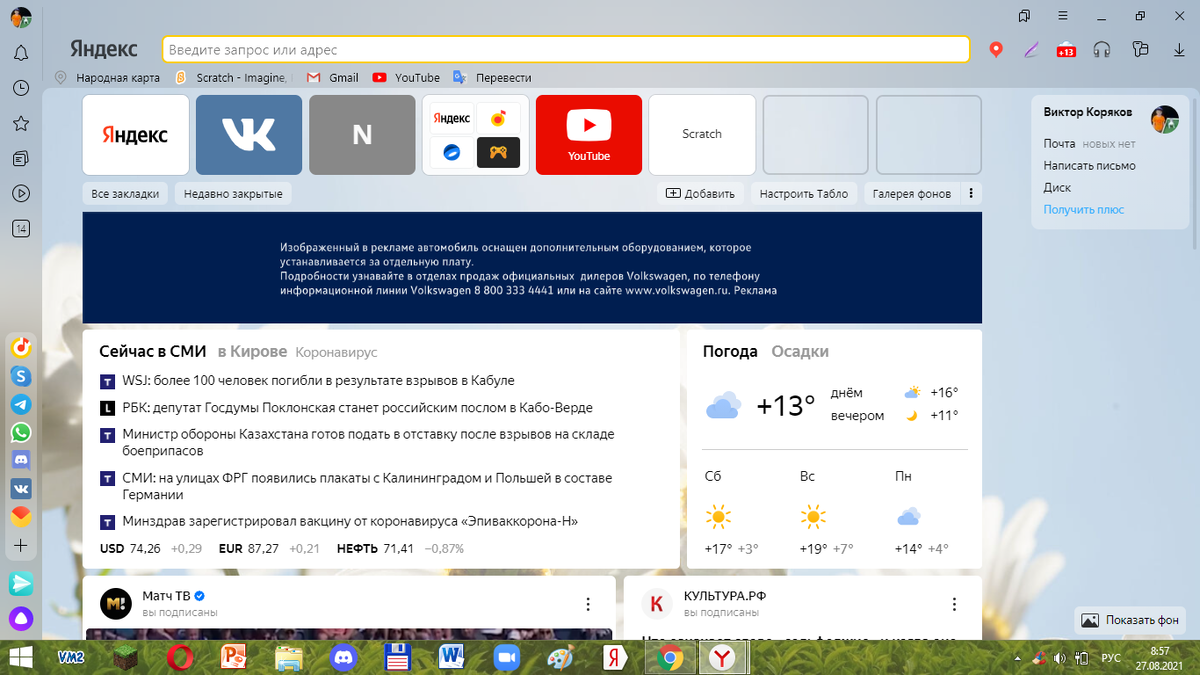Viewport: 1200px width, 675px height.
Task: Open the +13 weather notification icon
Action: (1065, 48)
